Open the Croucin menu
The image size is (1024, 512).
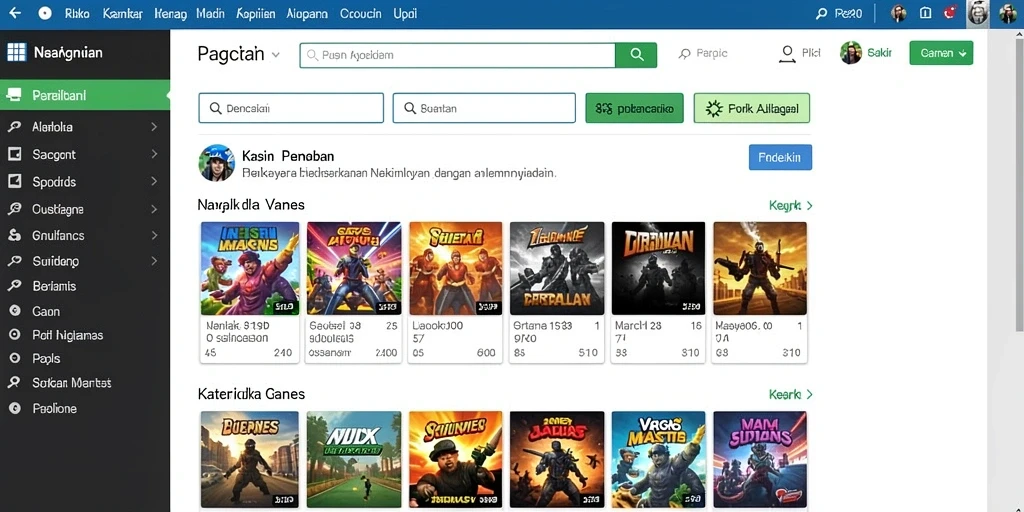(360, 14)
